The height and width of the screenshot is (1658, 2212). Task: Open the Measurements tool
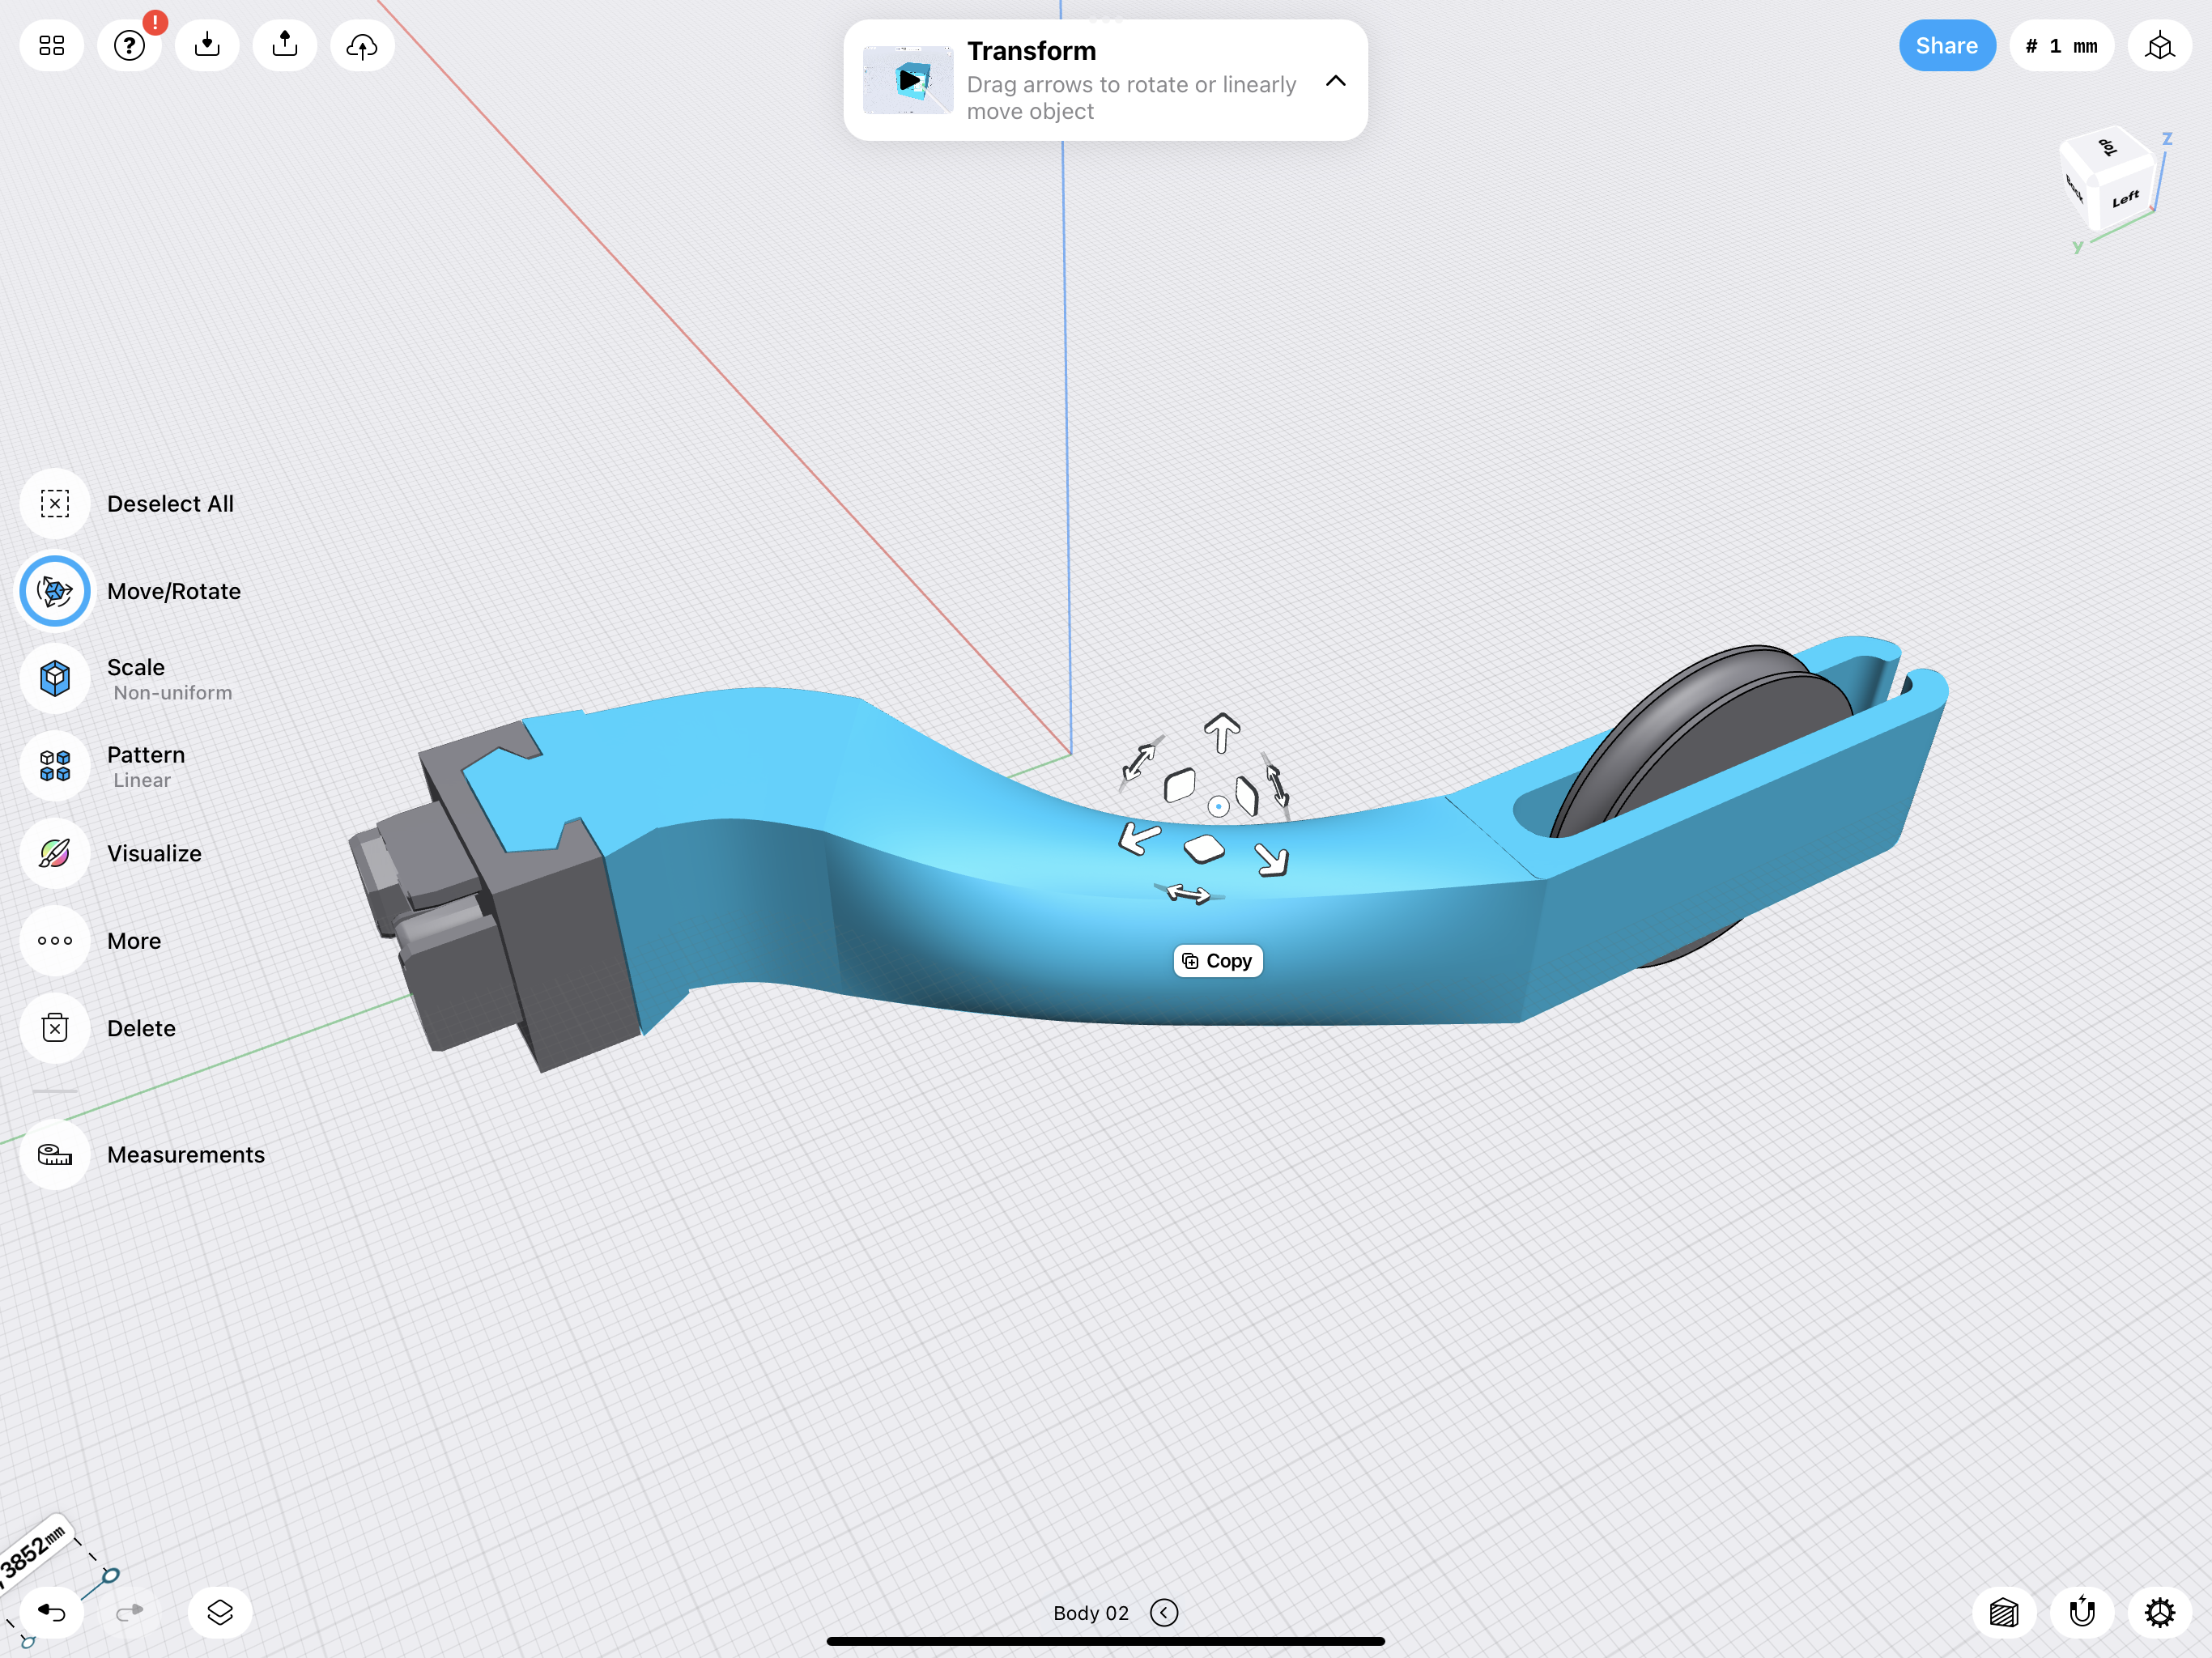[55, 1154]
